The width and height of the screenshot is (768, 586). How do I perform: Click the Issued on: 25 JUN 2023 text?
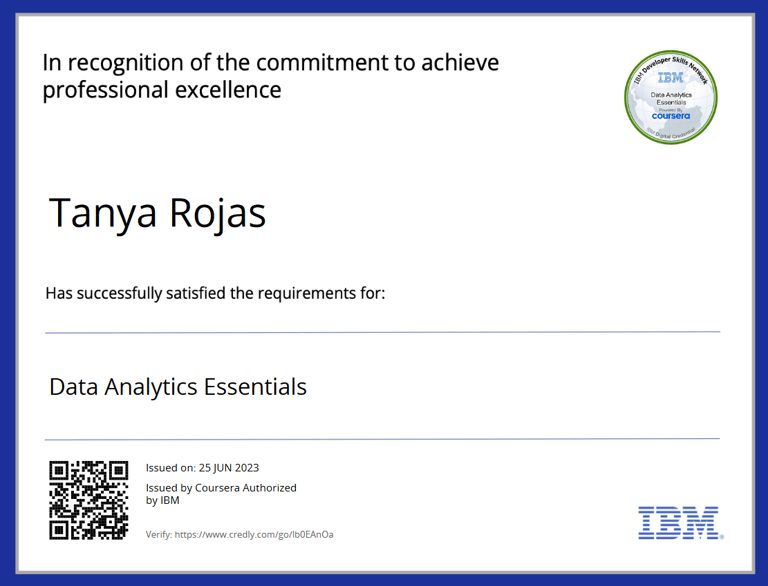(x=202, y=468)
